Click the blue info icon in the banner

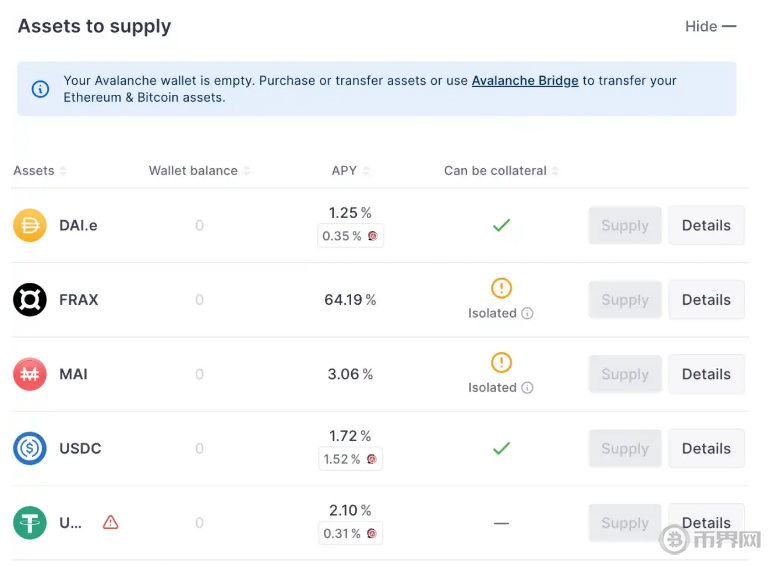click(40, 89)
